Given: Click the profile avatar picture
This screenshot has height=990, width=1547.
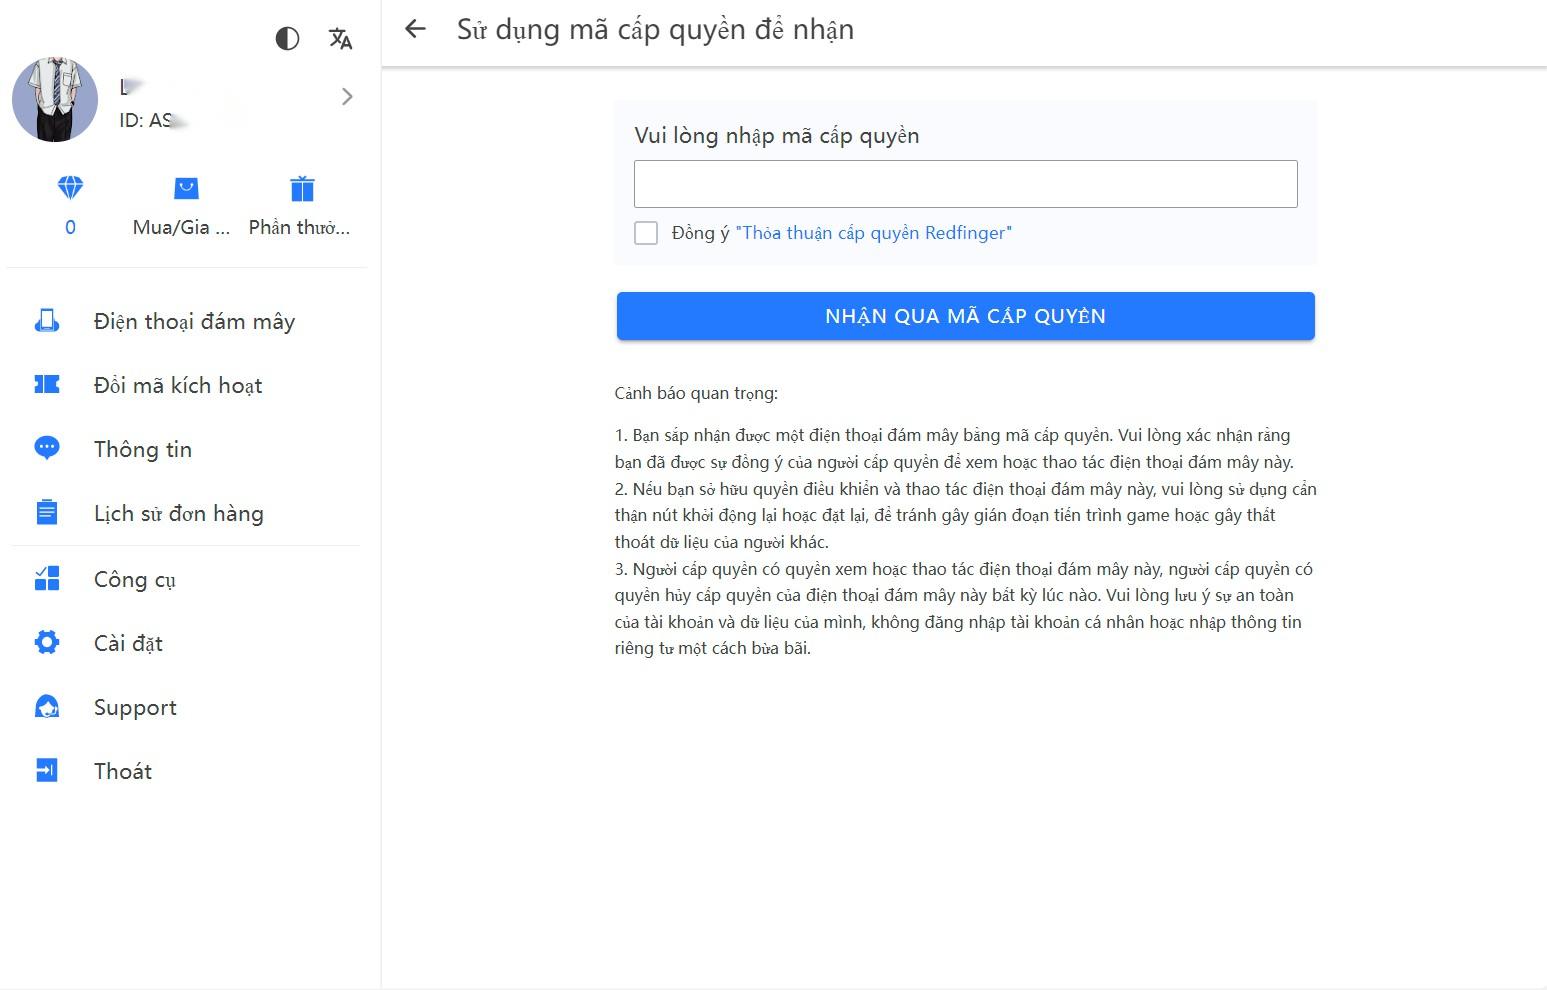Looking at the screenshot, I should pyautogui.click(x=55, y=99).
